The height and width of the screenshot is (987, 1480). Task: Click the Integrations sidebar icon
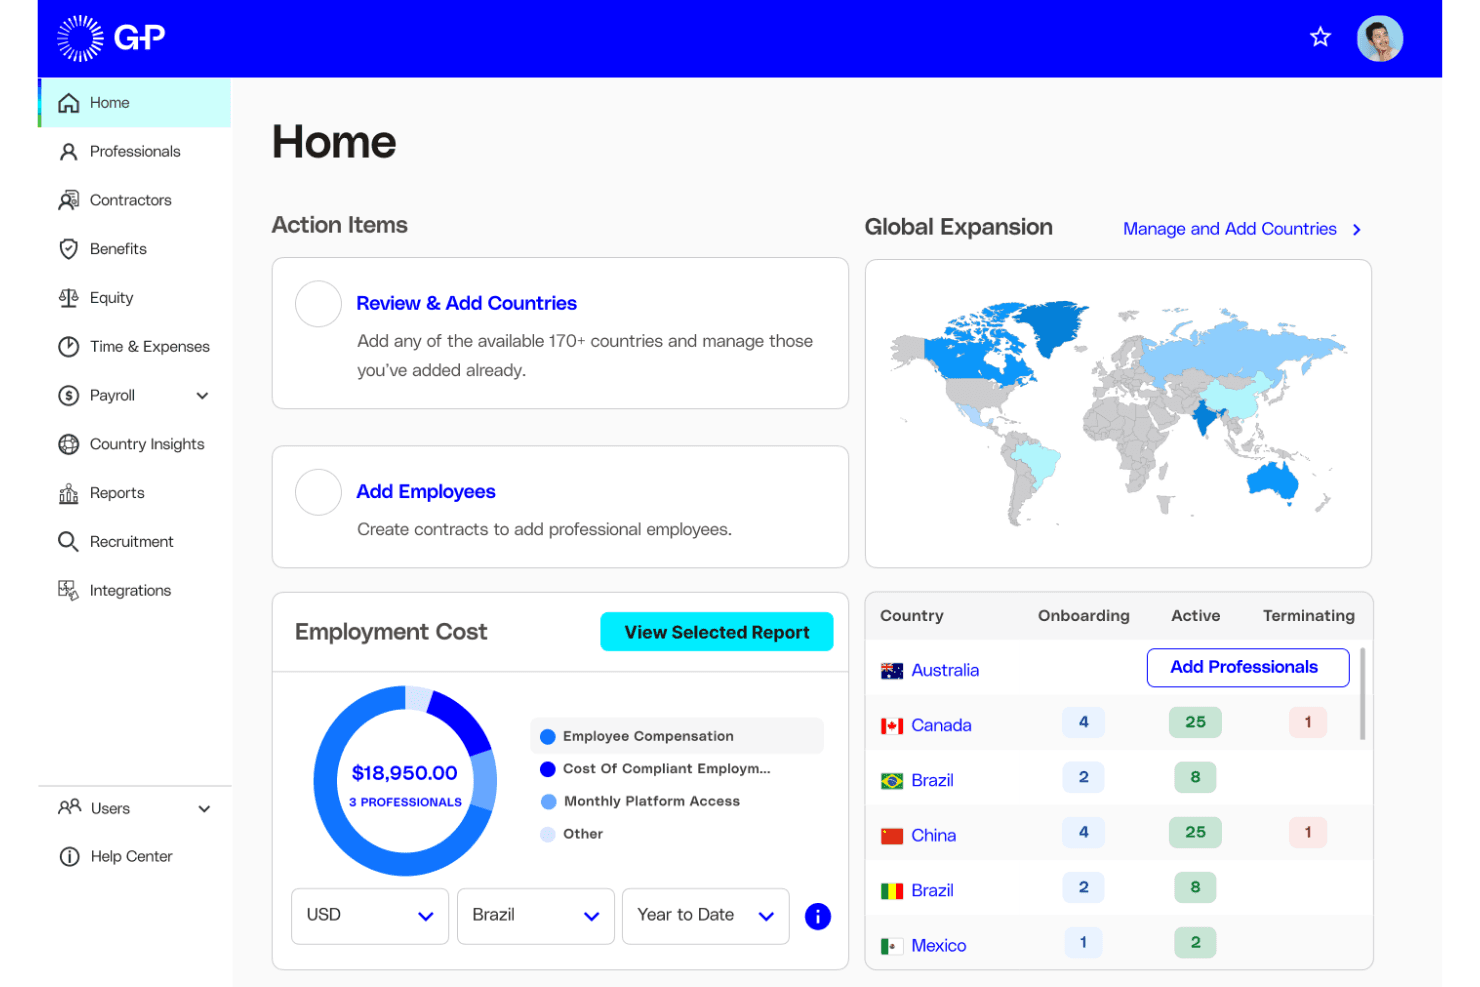[x=68, y=591]
